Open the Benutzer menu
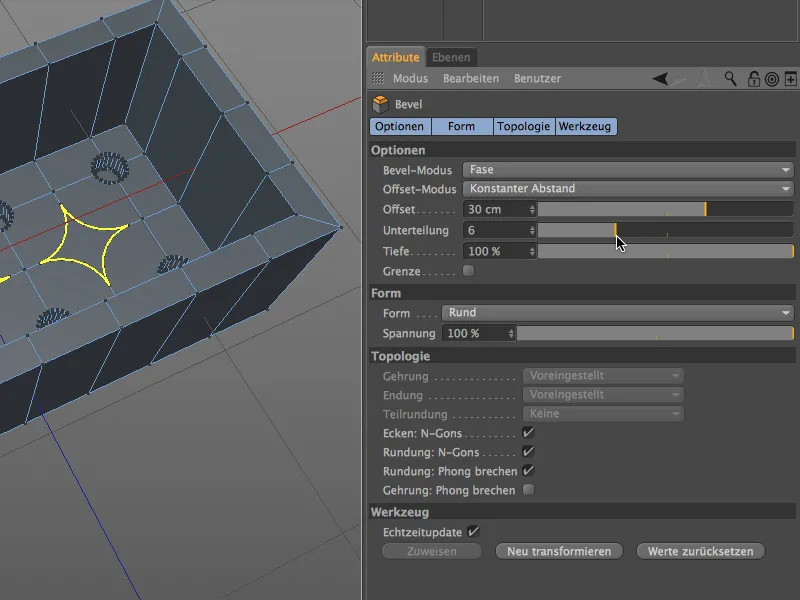 pyautogui.click(x=537, y=79)
